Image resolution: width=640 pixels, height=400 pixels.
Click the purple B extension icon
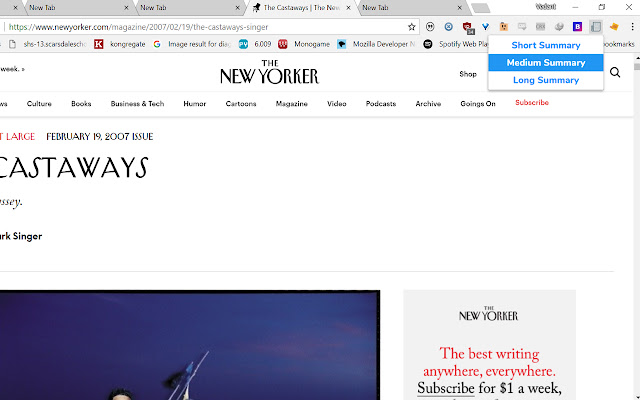(577, 27)
